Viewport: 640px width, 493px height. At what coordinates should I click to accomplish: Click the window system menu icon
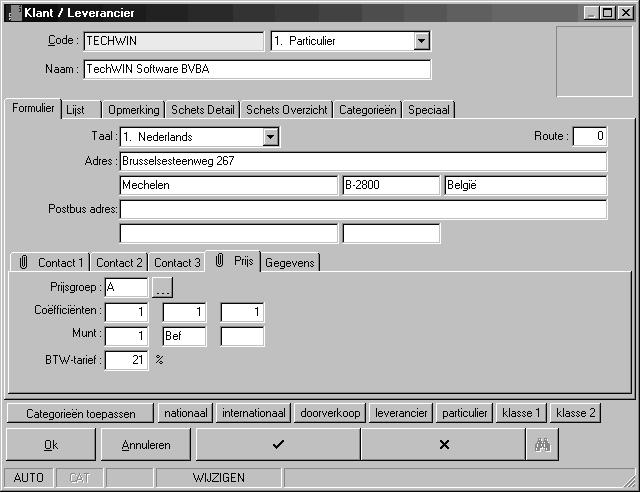[x=15, y=13]
